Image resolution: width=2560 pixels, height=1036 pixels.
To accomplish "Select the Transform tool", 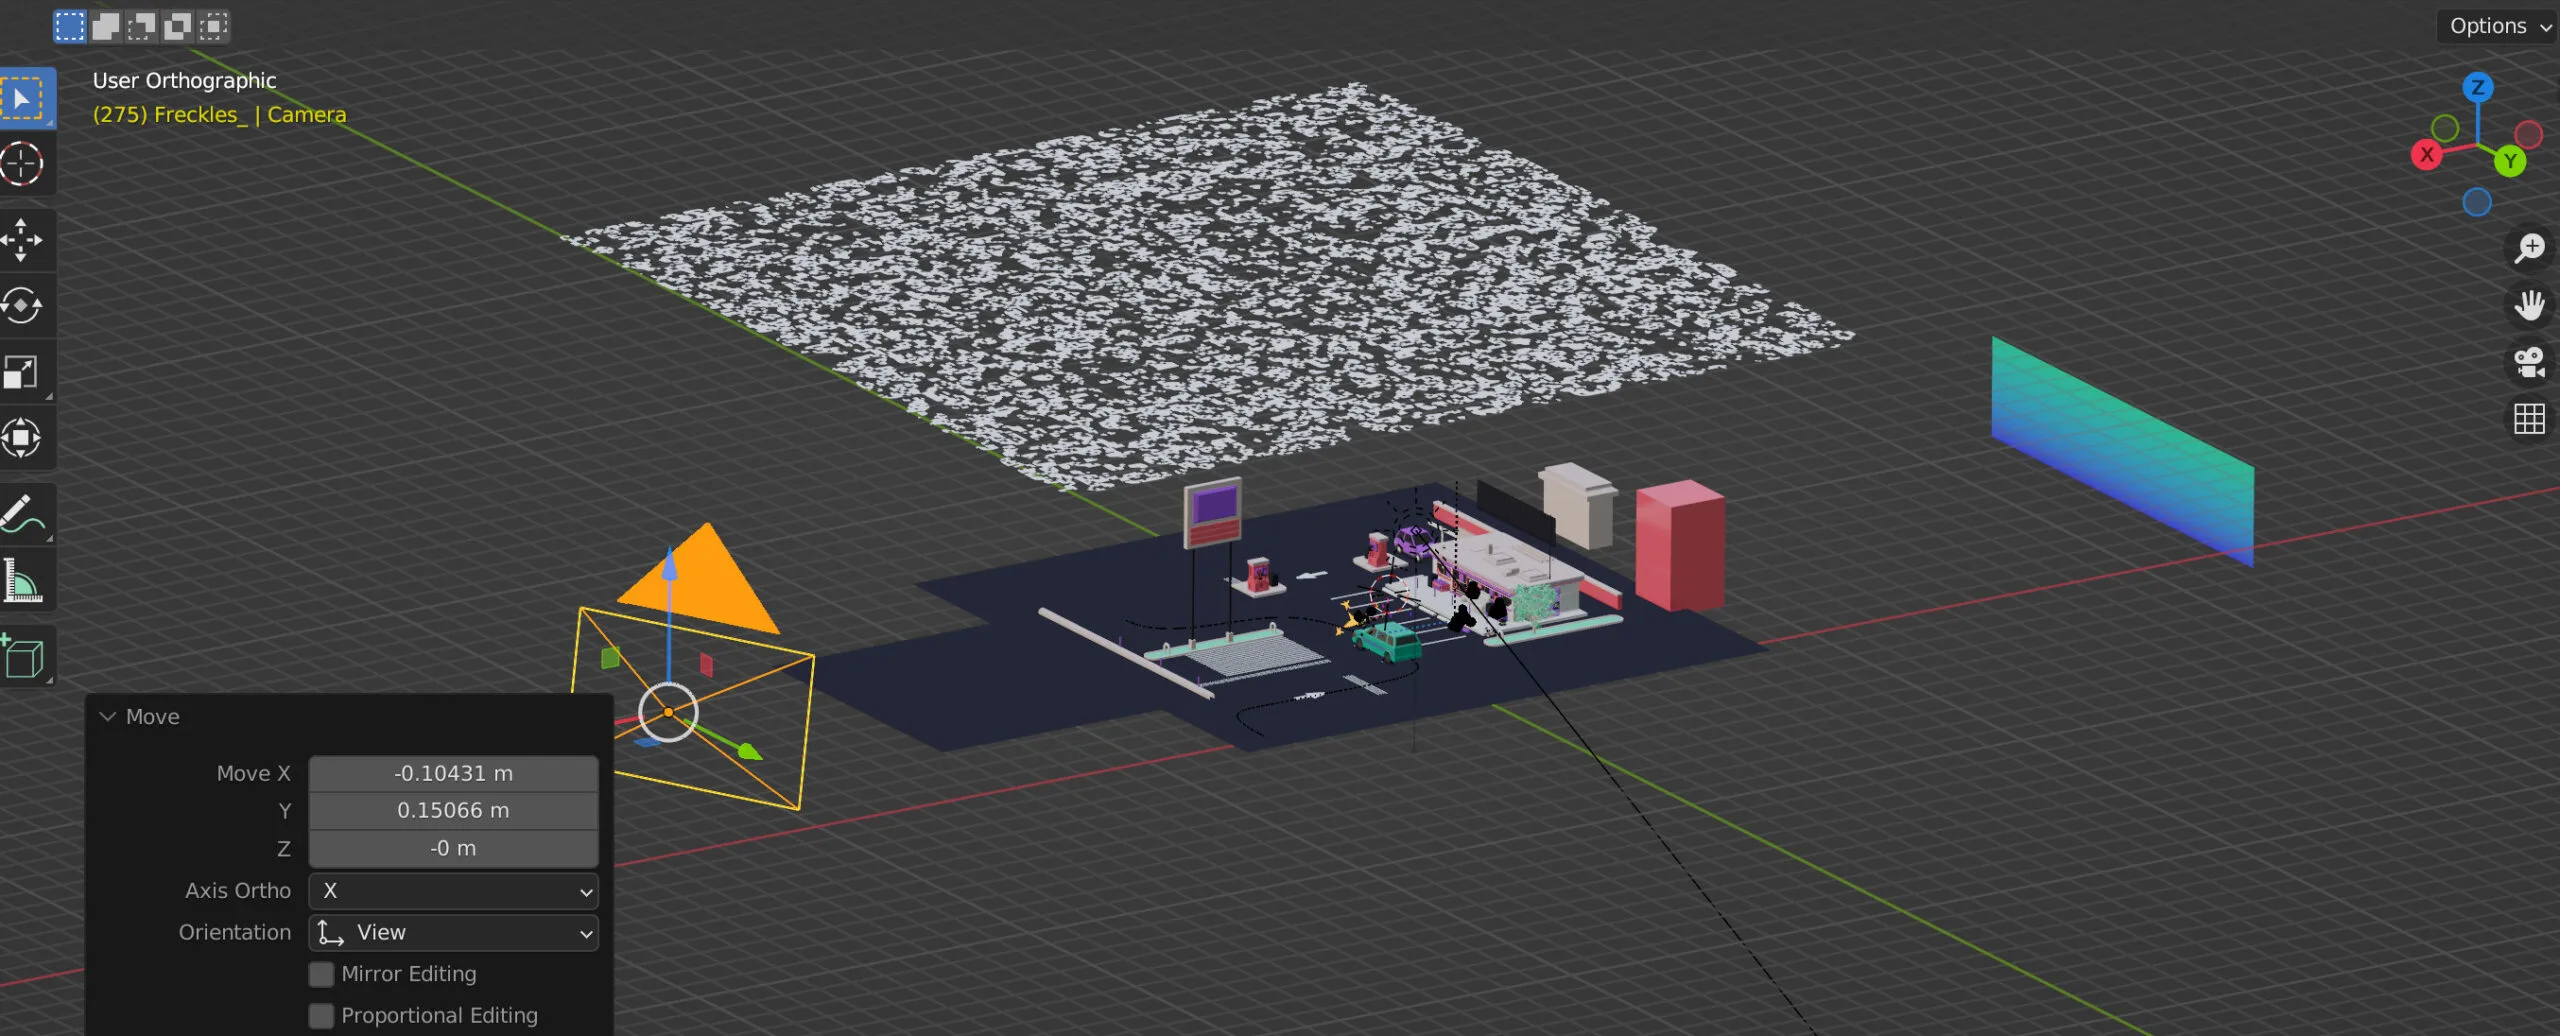I will (x=24, y=438).
